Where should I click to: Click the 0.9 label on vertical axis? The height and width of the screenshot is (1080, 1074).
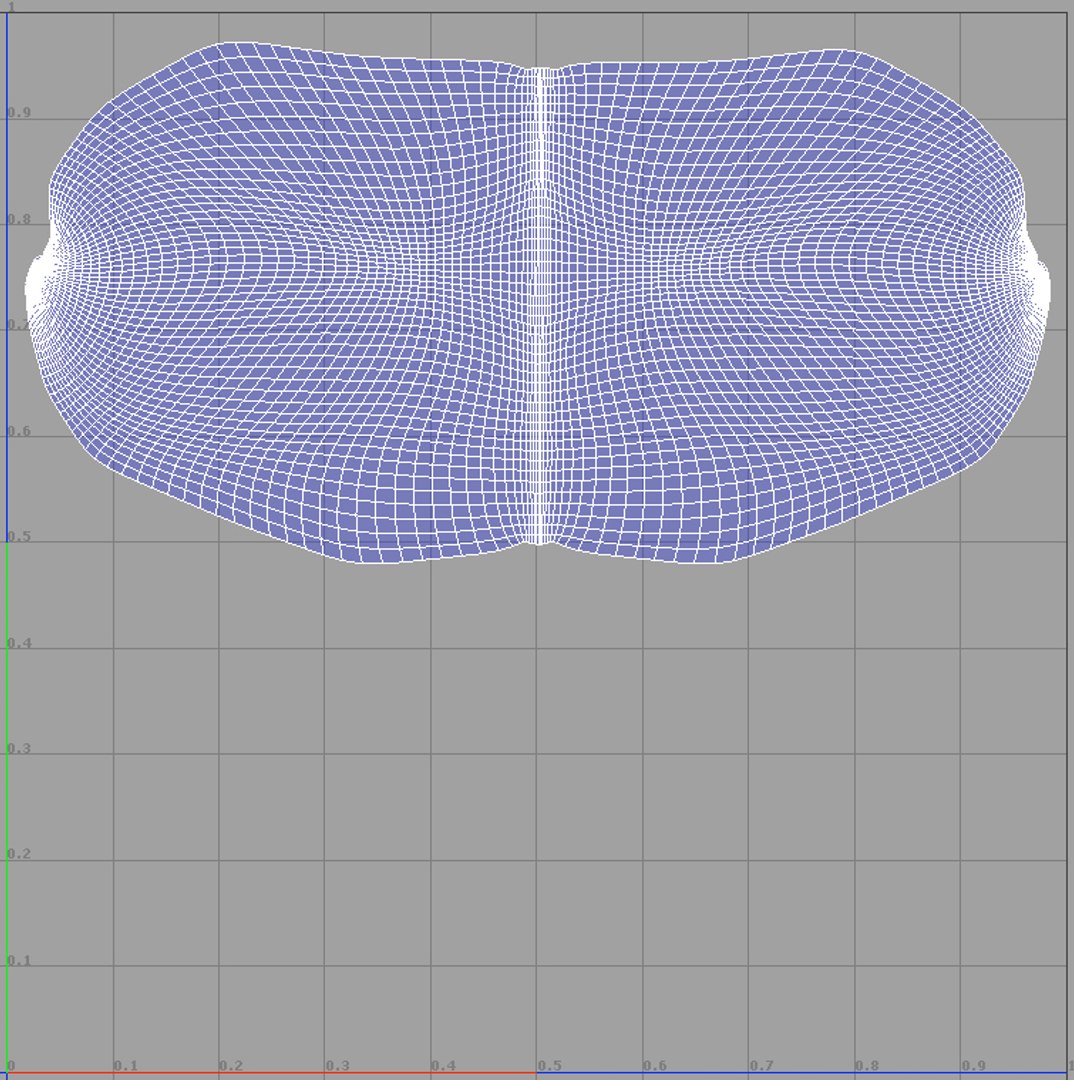19,113
